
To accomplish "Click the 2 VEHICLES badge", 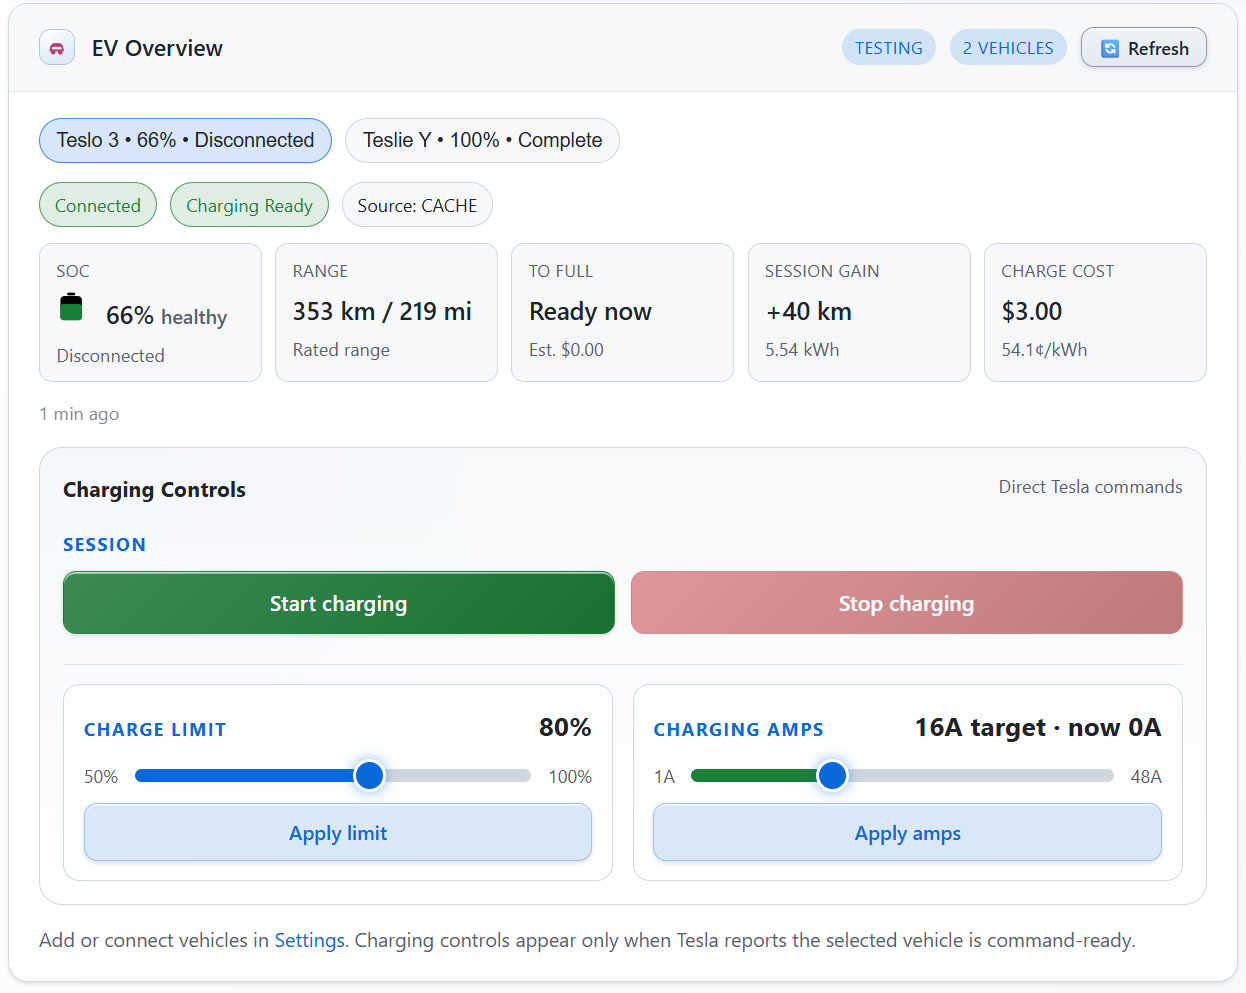I will [1008, 47].
